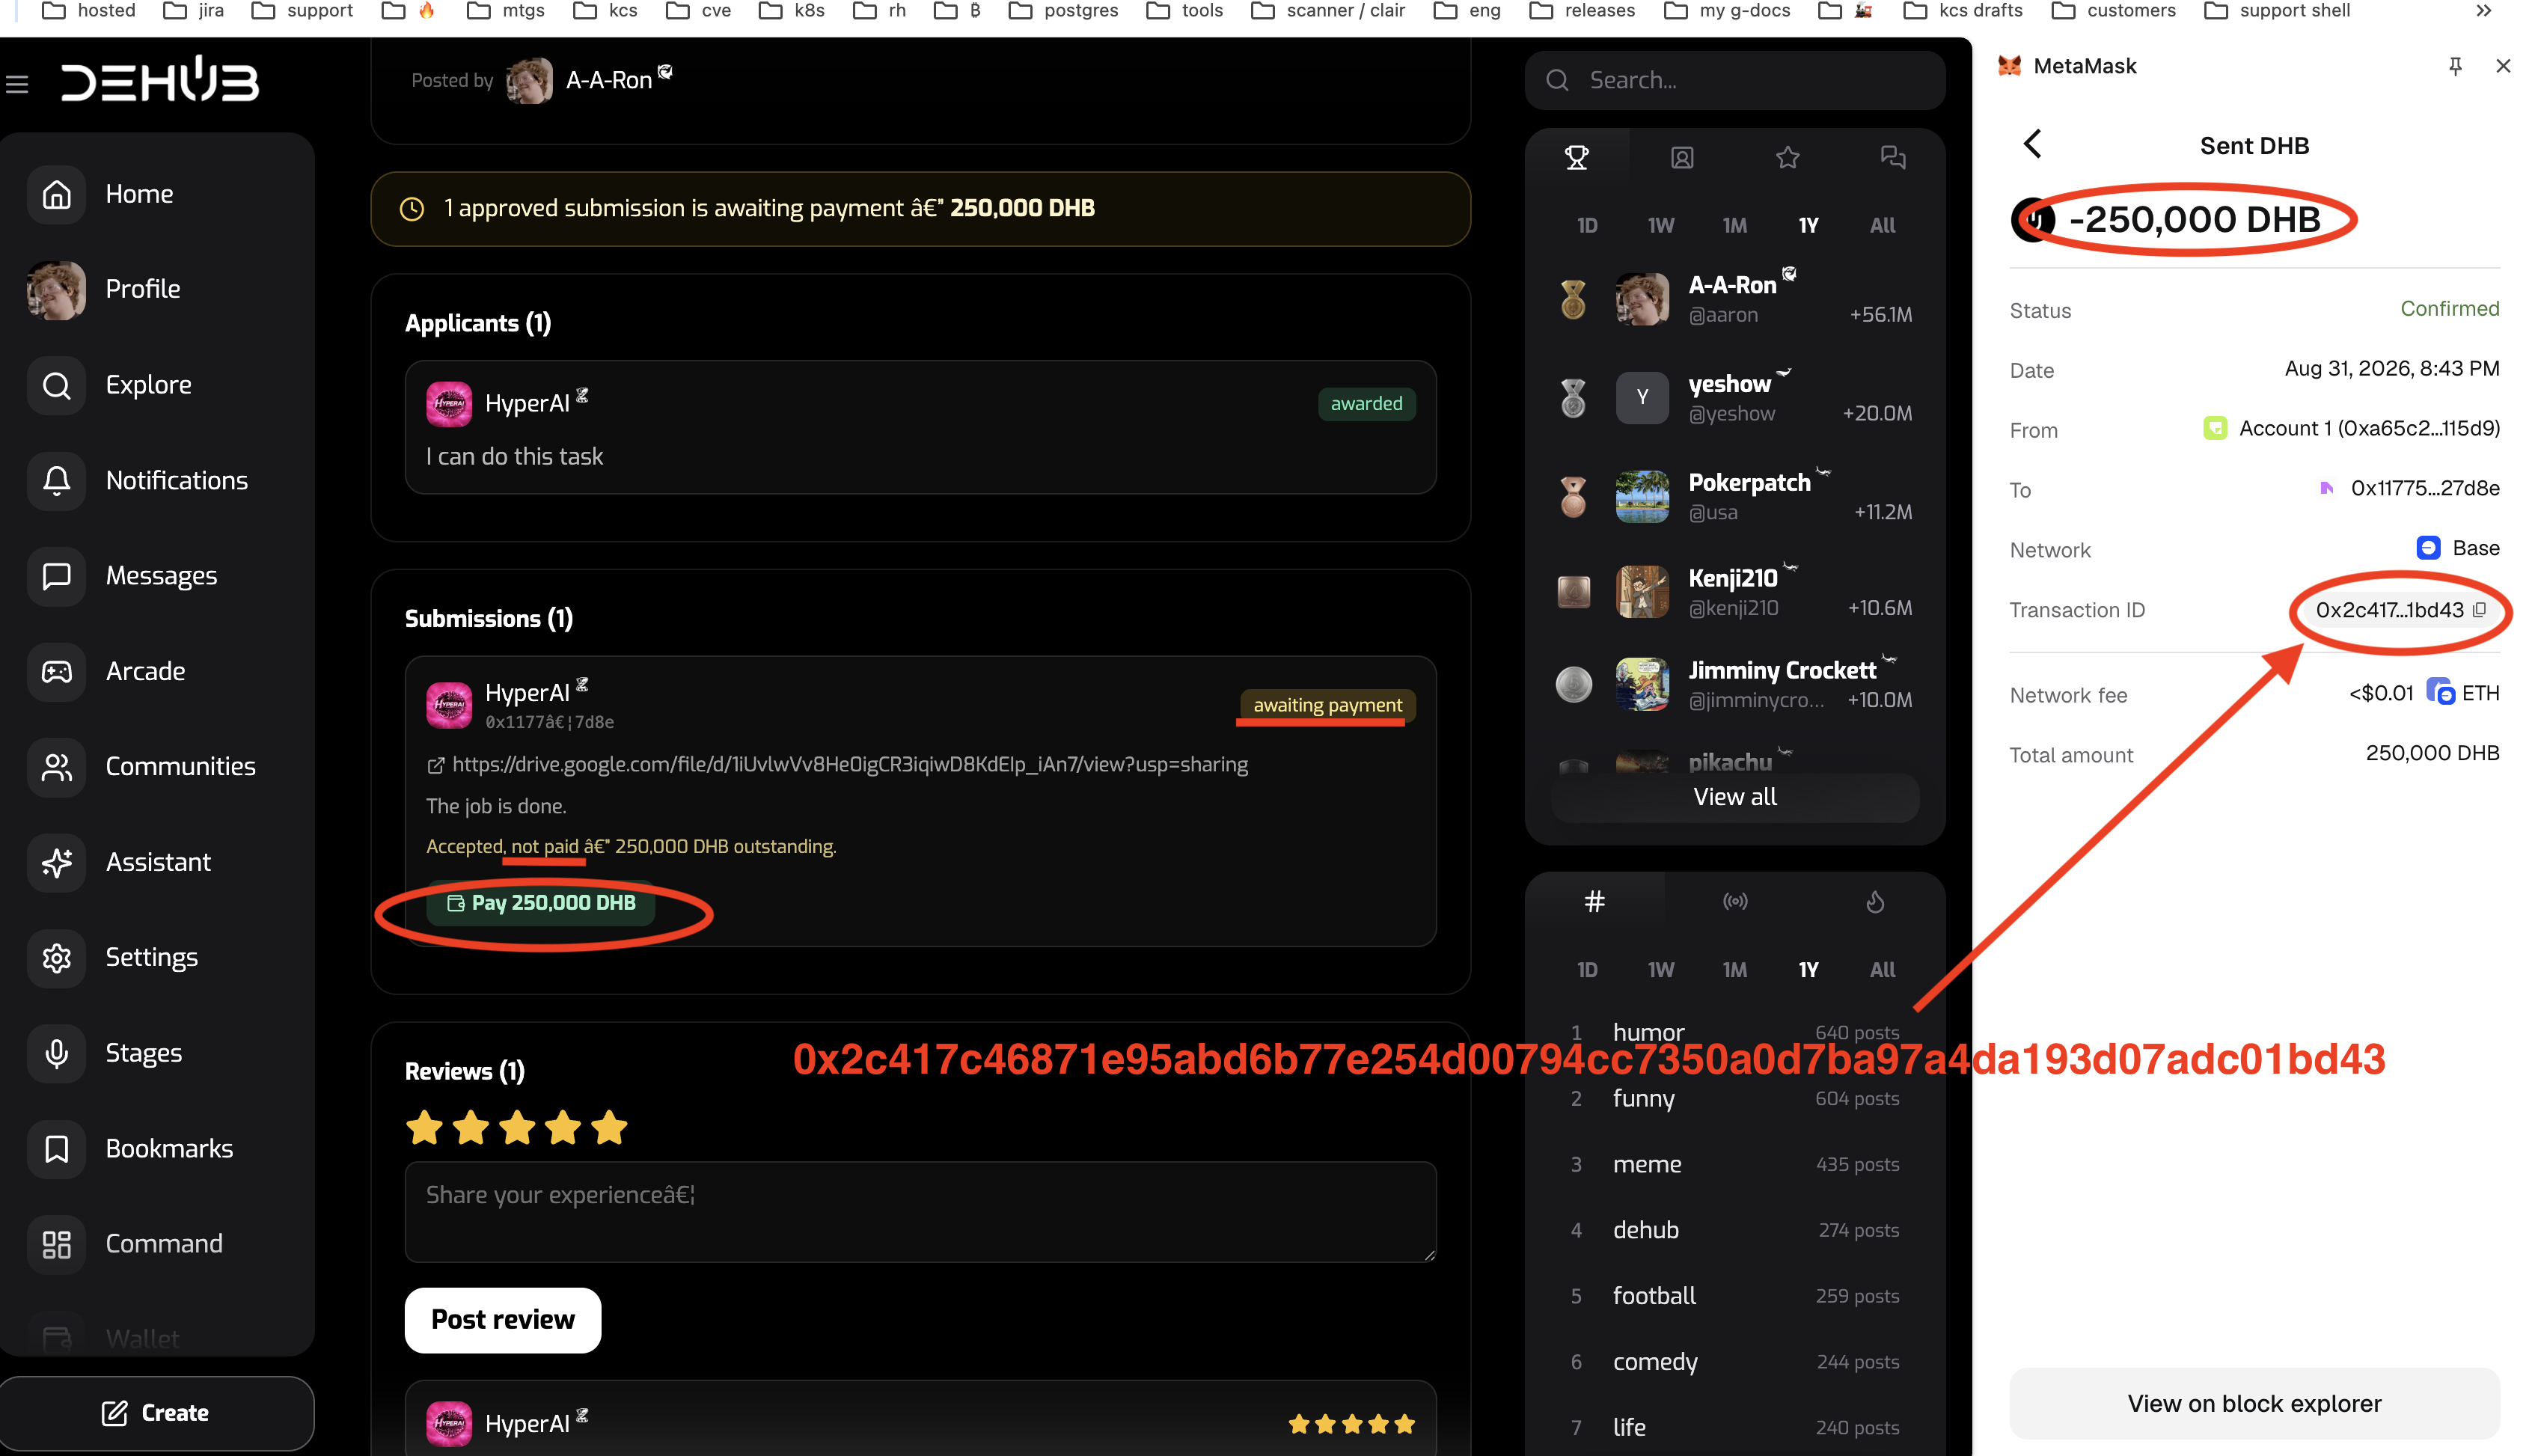Open the 'football' trending topic

point(1654,1296)
